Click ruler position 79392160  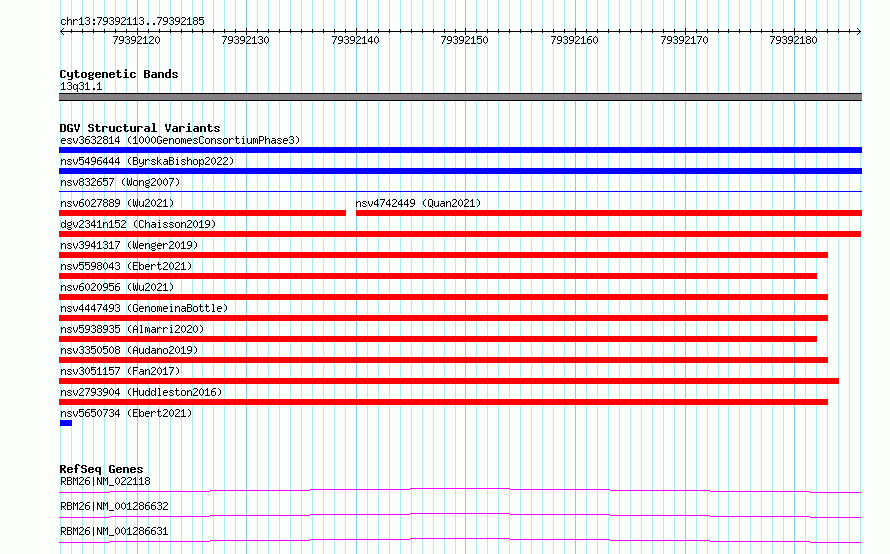tap(574, 40)
